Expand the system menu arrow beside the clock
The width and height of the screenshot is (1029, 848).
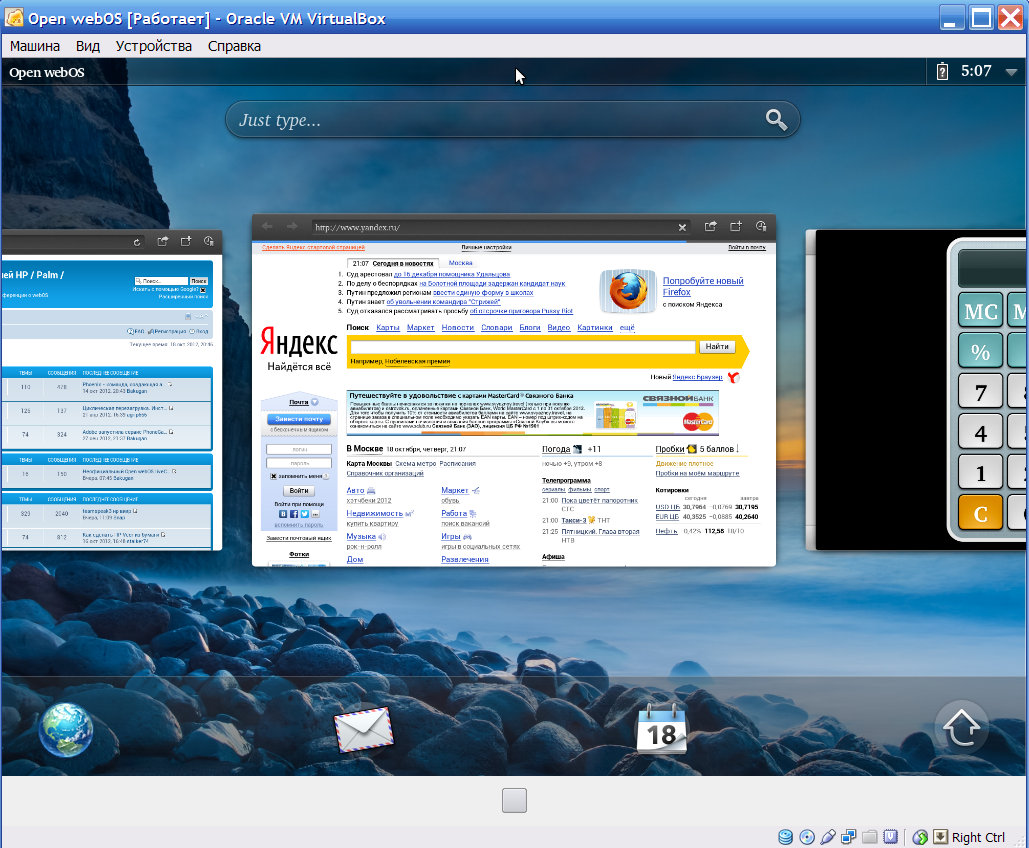point(1011,72)
